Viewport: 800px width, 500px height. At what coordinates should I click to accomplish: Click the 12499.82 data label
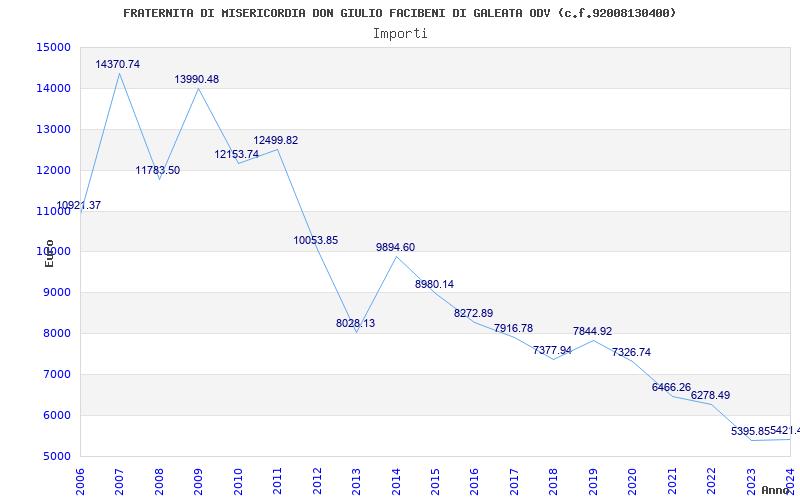pos(276,140)
